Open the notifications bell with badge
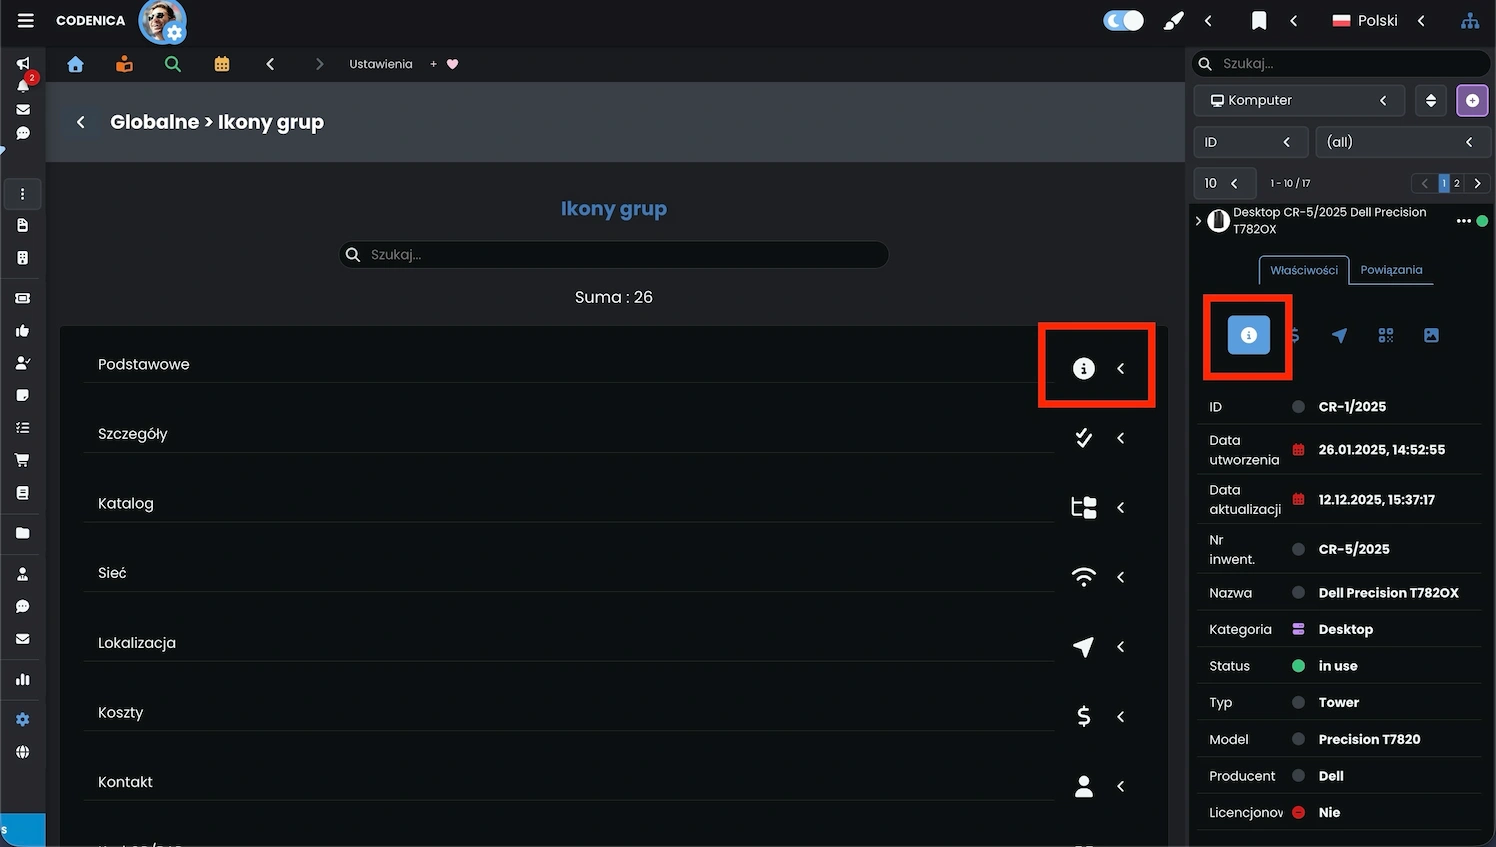 [23, 85]
